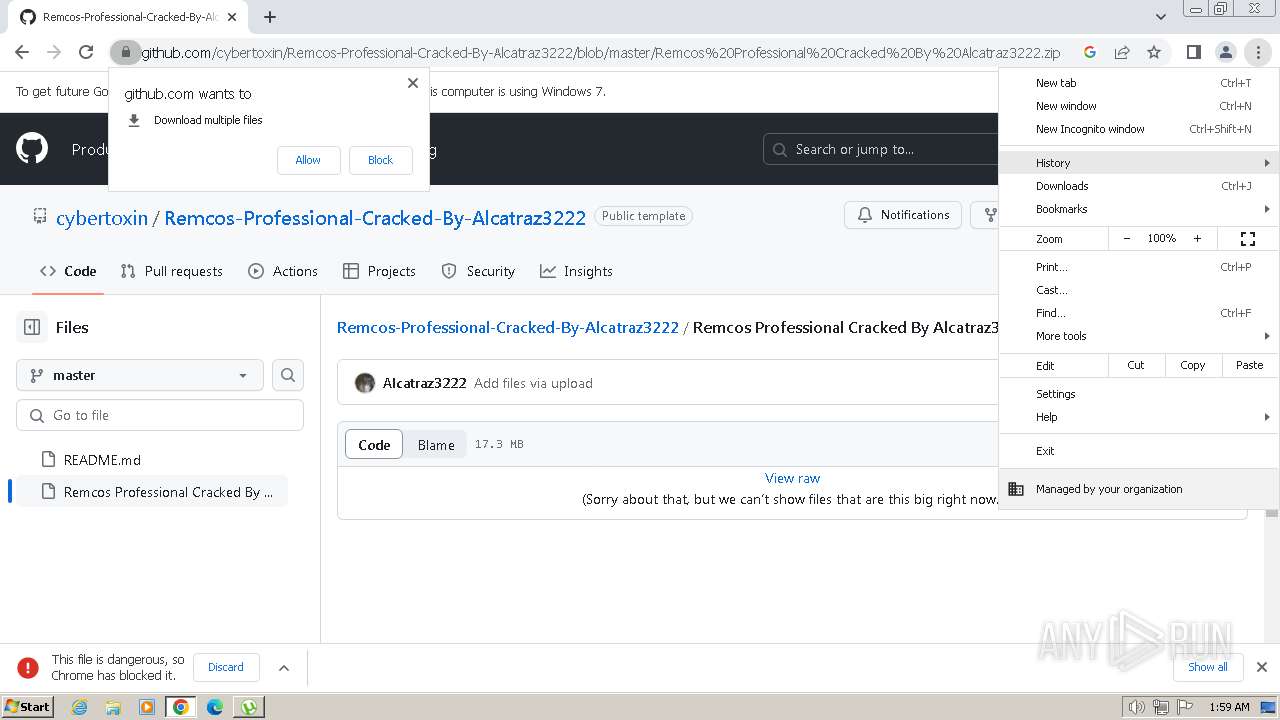Open Microsoft Edge from taskbar
The image size is (1280, 720).
[214, 707]
